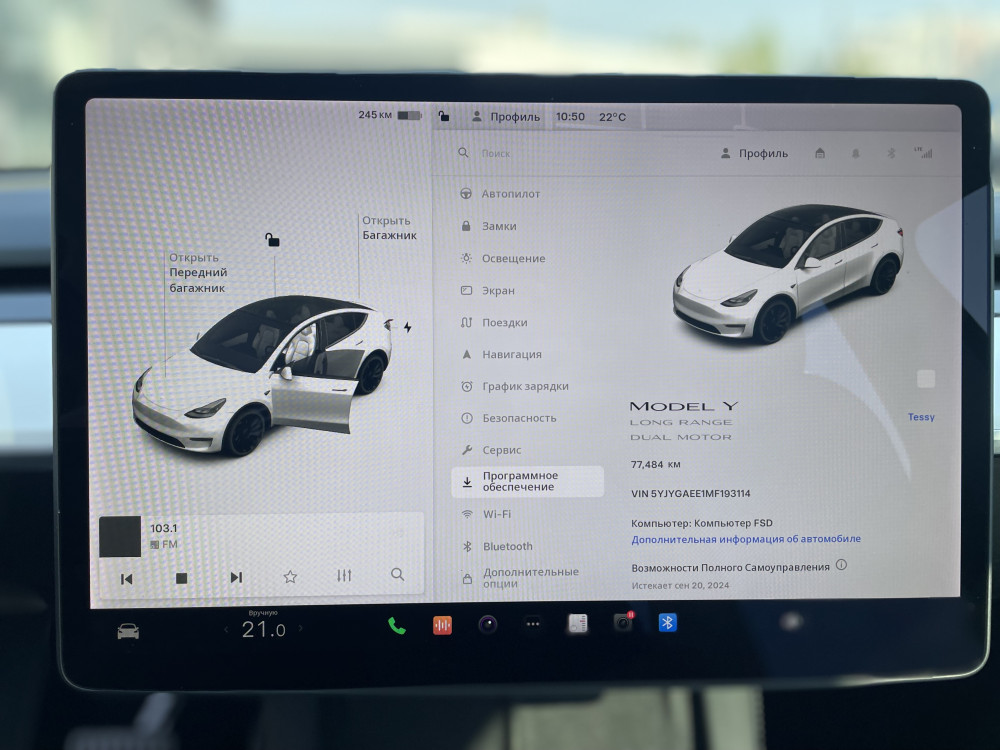
Task: Tap the 103.1 FM station artwork
Action: pos(120,537)
